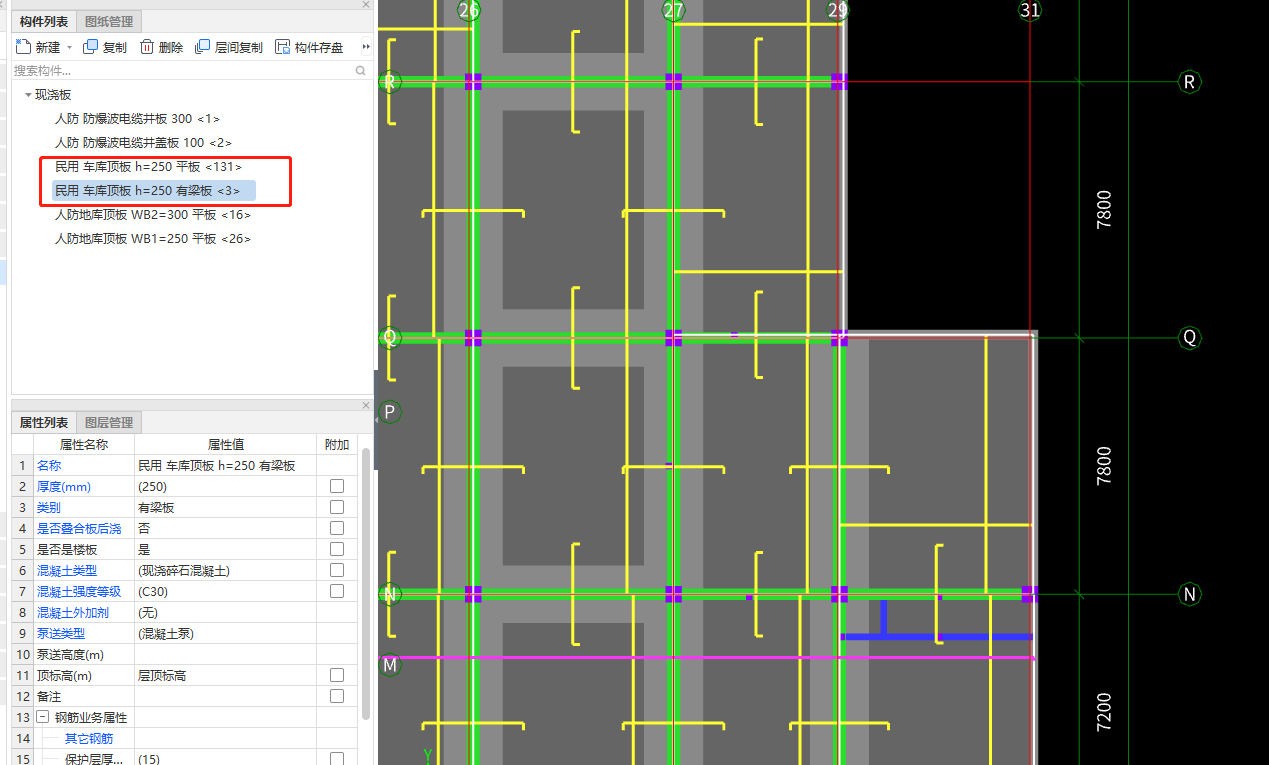Click top axis bubble 26
Screen dimensions: 1269x765
coord(468,10)
